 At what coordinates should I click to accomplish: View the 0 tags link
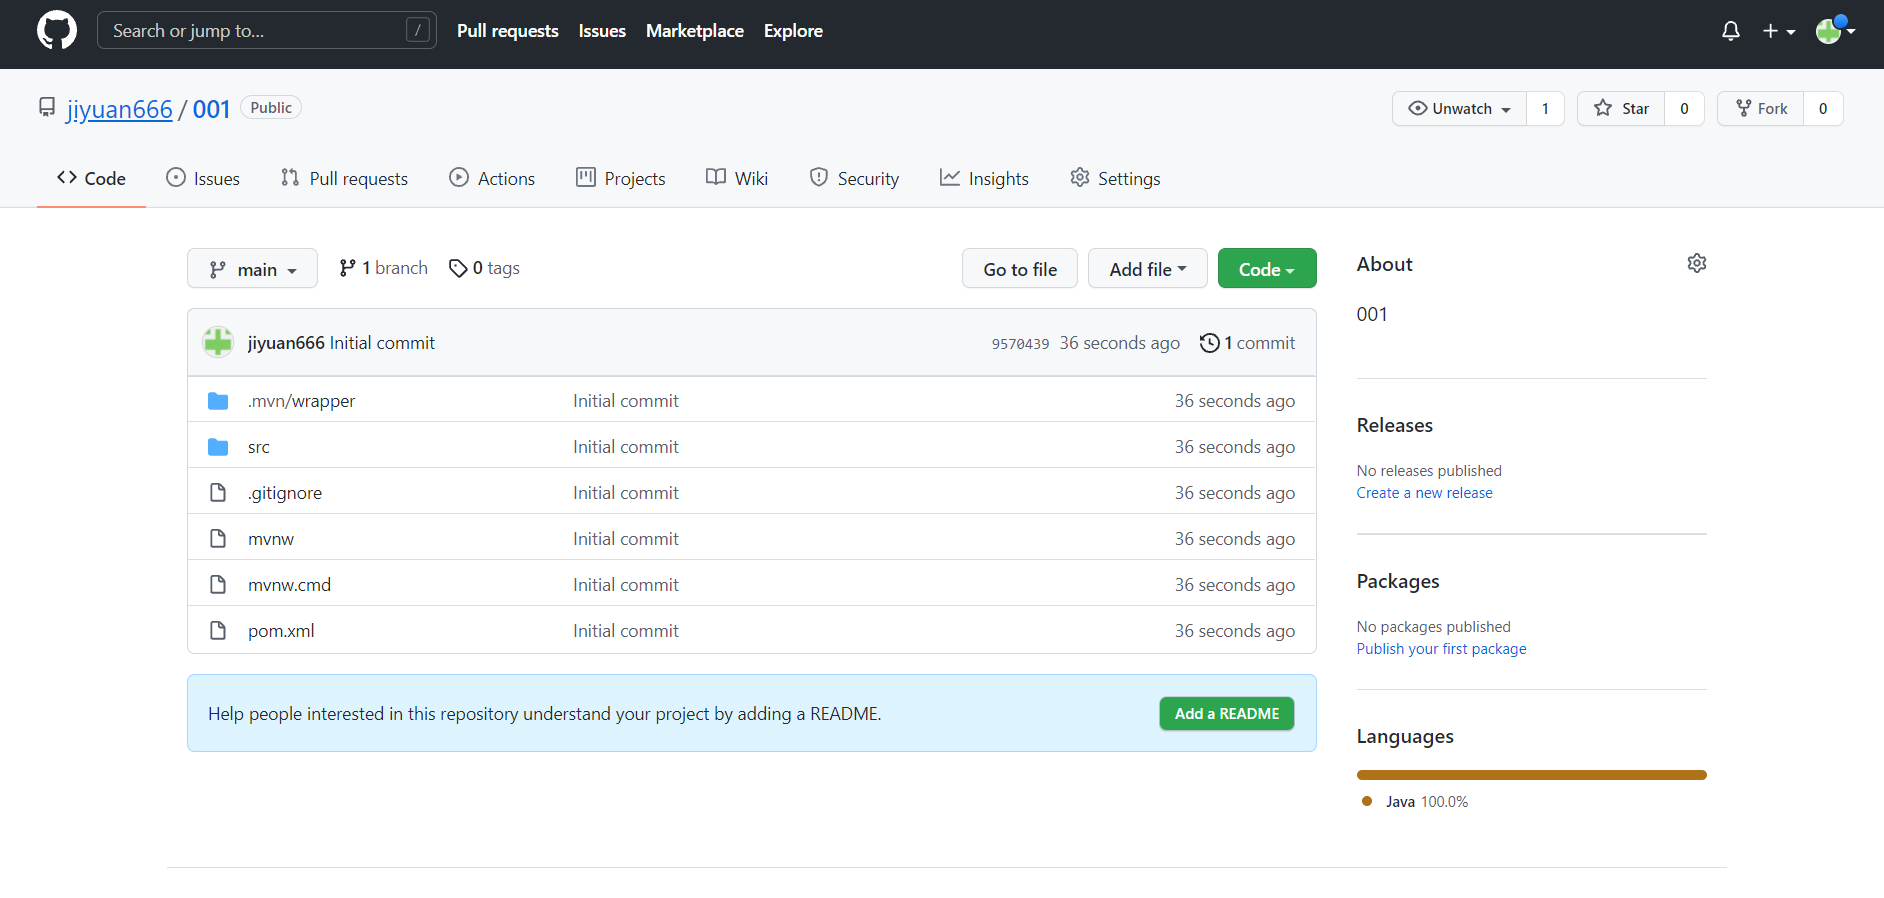(x=485, y=268)
